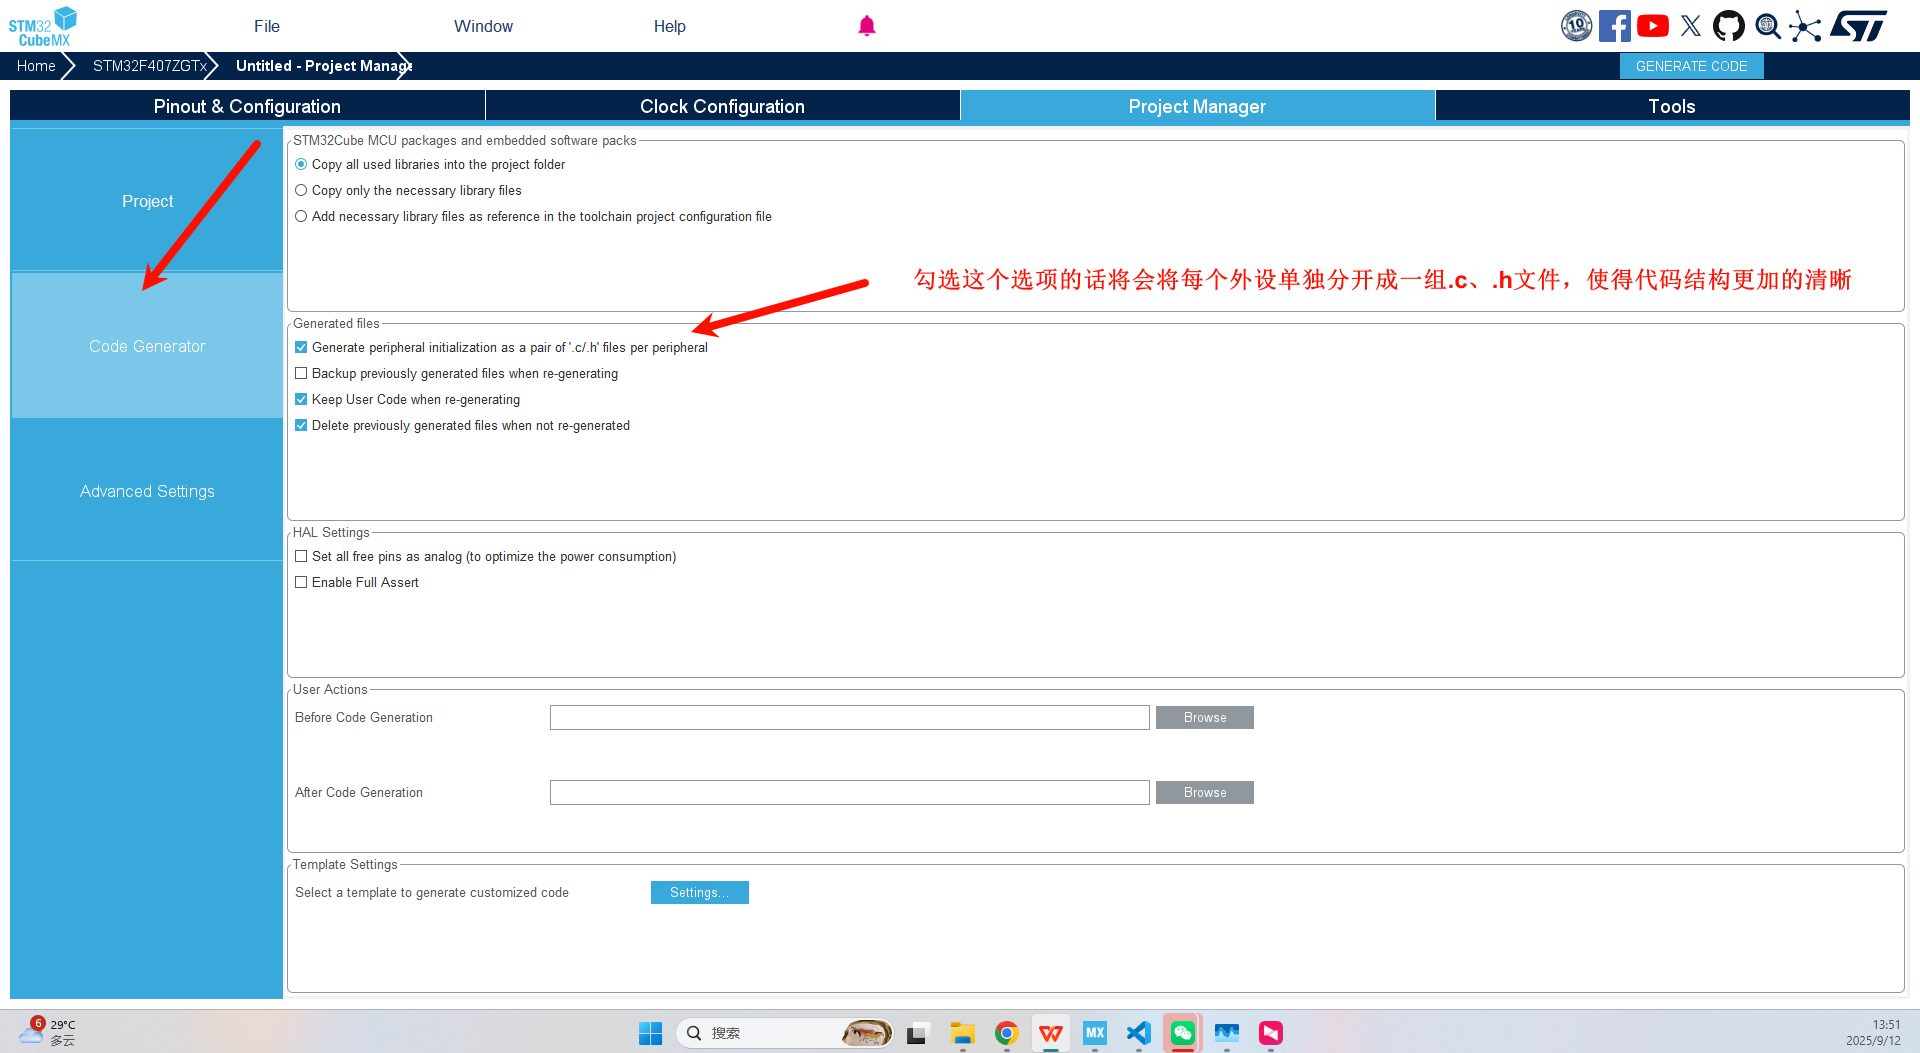Switch to STM32CubeMX taskbar icon

[x=1095, y=1033]
